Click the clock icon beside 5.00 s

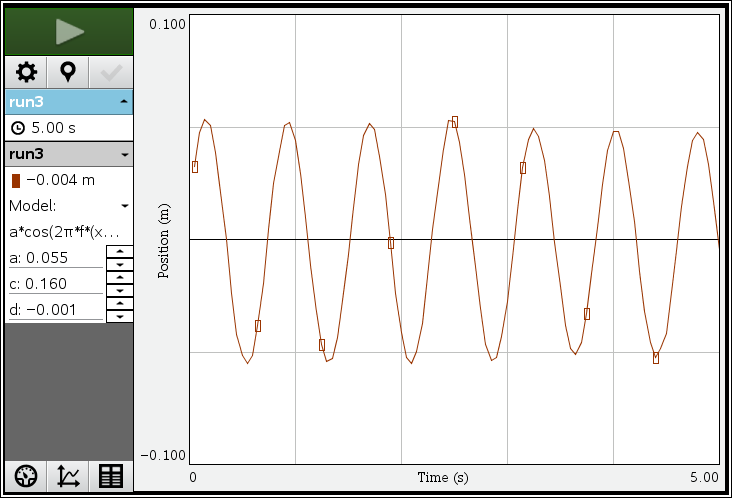click(18, 128)
